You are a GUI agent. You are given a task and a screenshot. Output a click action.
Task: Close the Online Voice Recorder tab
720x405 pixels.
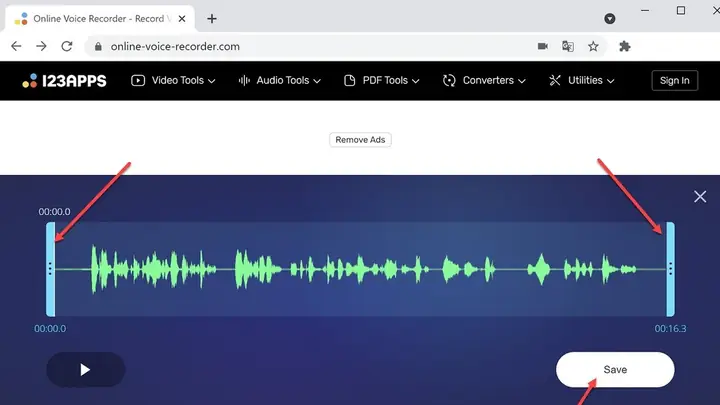(182, 19)
